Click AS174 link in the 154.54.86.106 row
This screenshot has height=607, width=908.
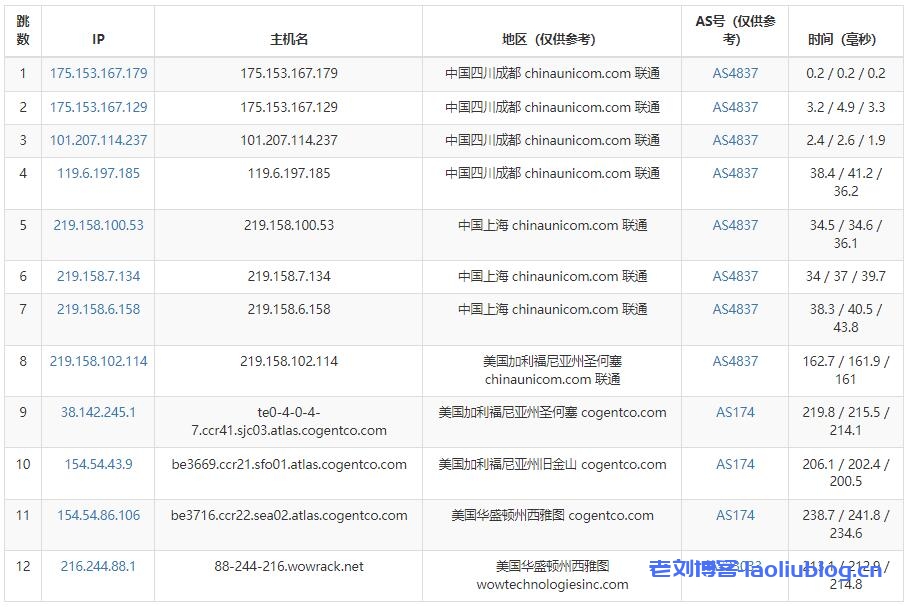tap(735, 515)
